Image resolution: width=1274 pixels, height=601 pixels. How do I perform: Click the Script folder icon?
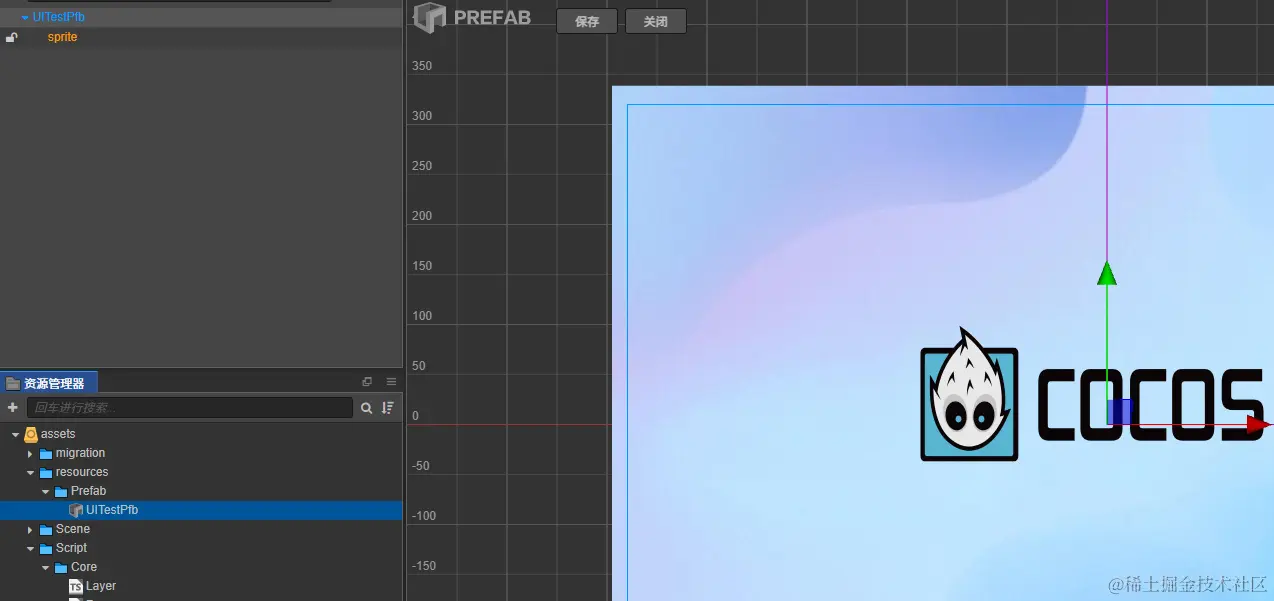[x=46, y=548]
